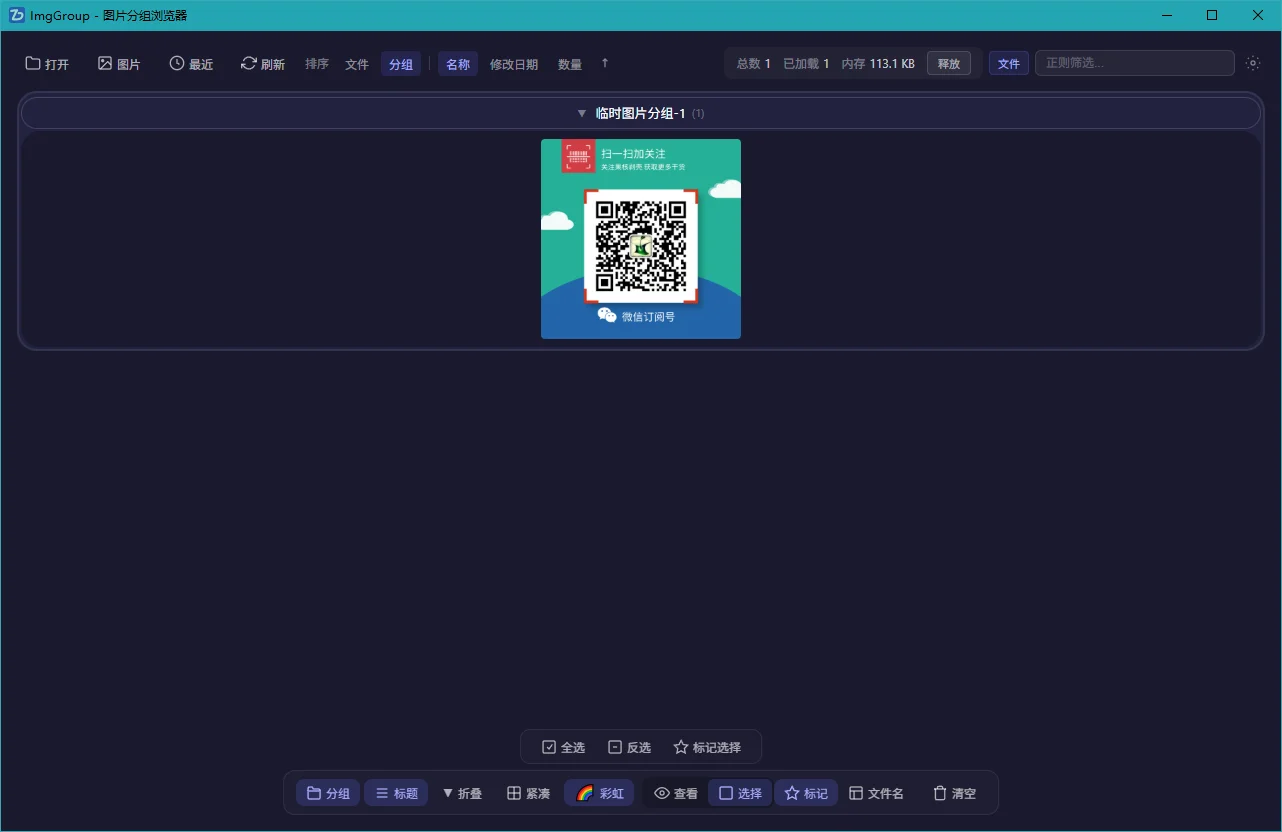Open settings via the top-right gear icon
This screenshot has height=832, width=1282.
[1253, 63]
